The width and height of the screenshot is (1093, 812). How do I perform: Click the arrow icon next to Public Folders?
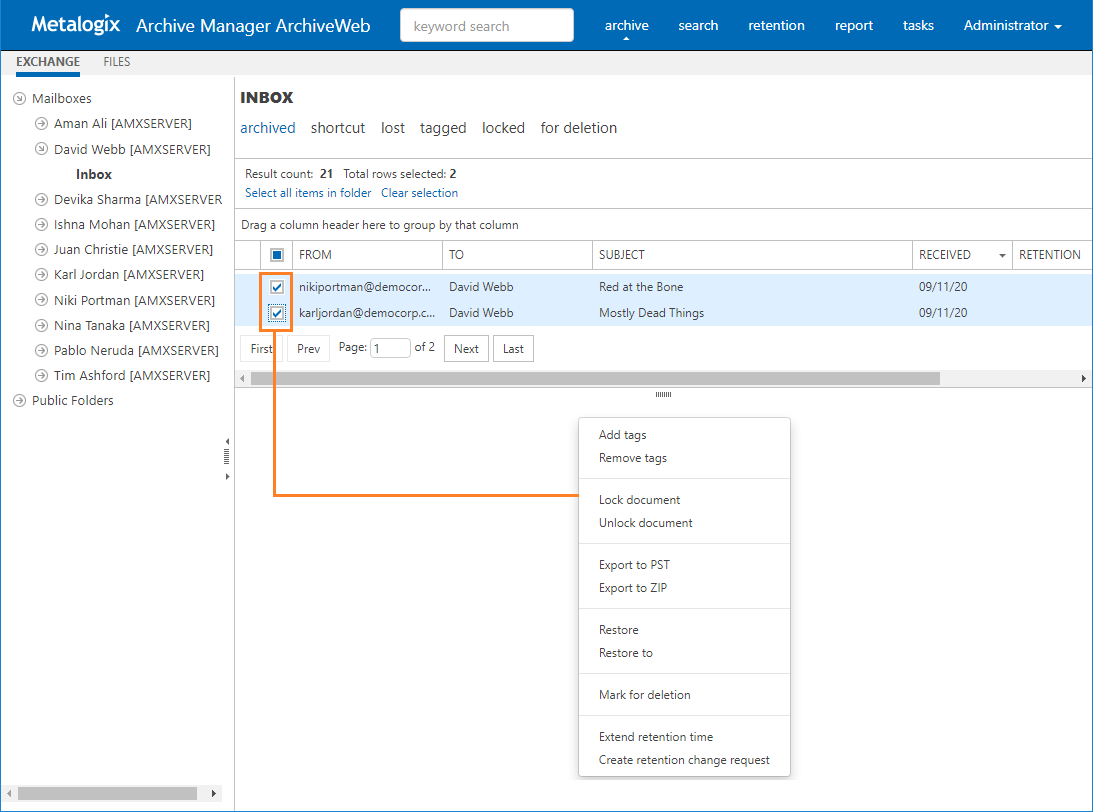[x=19, y=401]
